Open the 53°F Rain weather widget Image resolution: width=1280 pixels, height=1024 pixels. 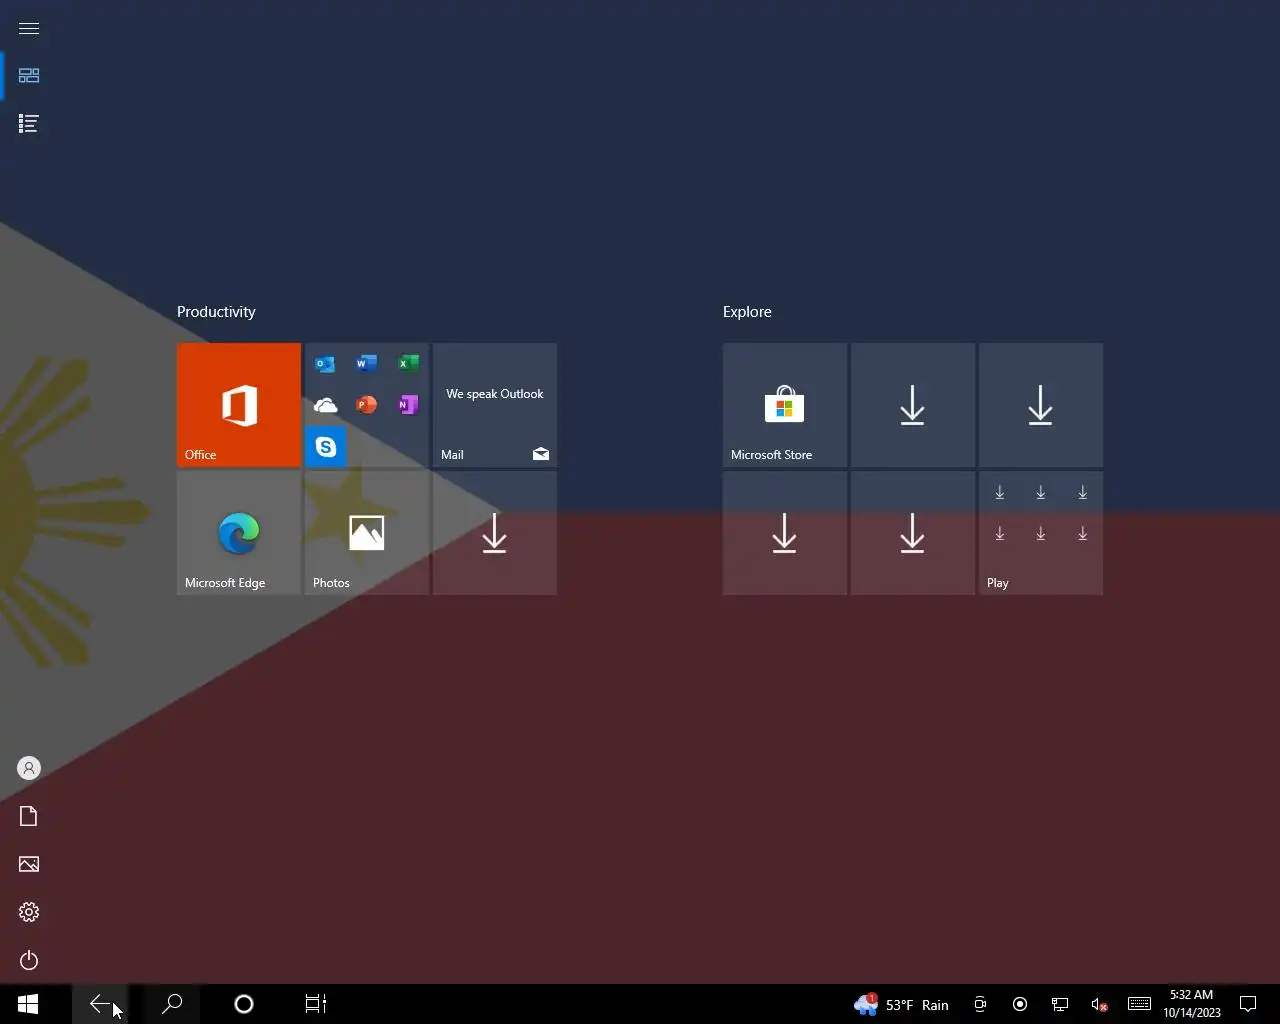click(902, 1004)
